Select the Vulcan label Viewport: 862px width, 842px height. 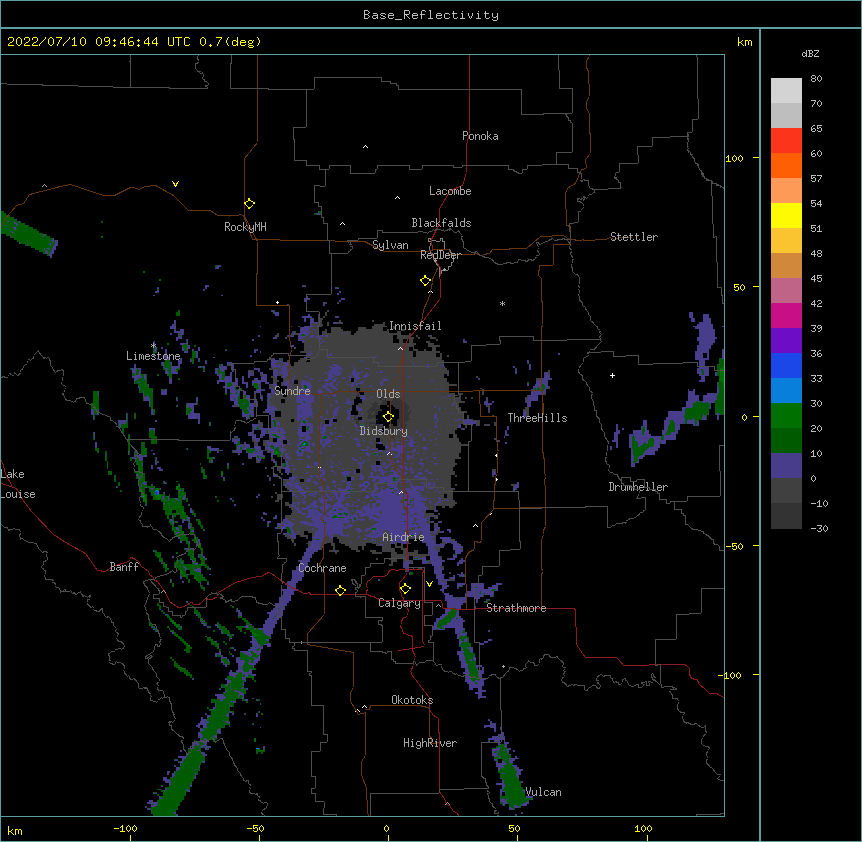tap(543, 792)
